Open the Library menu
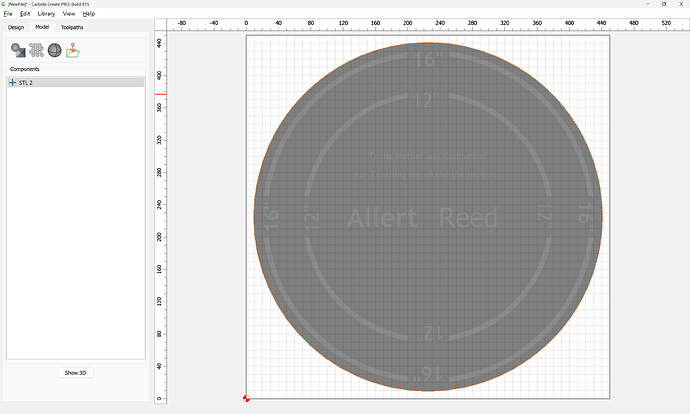Screen dimensions: 690x414 click(x=46, y=14)
